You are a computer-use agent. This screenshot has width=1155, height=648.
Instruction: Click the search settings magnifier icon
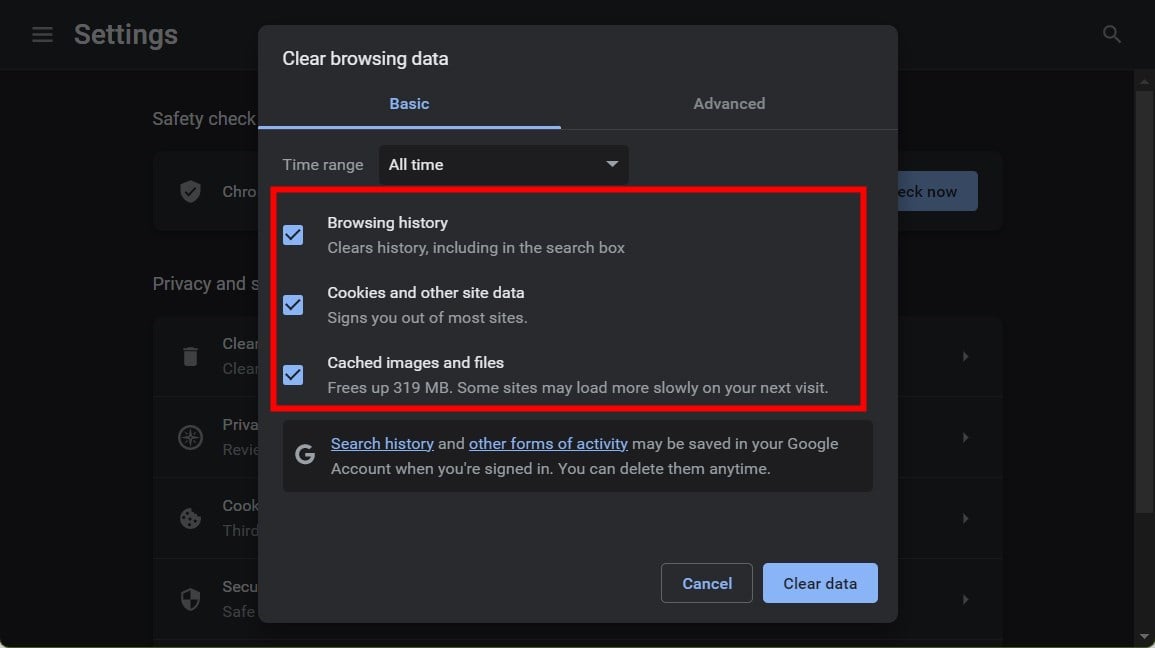pyautogui.click(x=1111, y=35)
